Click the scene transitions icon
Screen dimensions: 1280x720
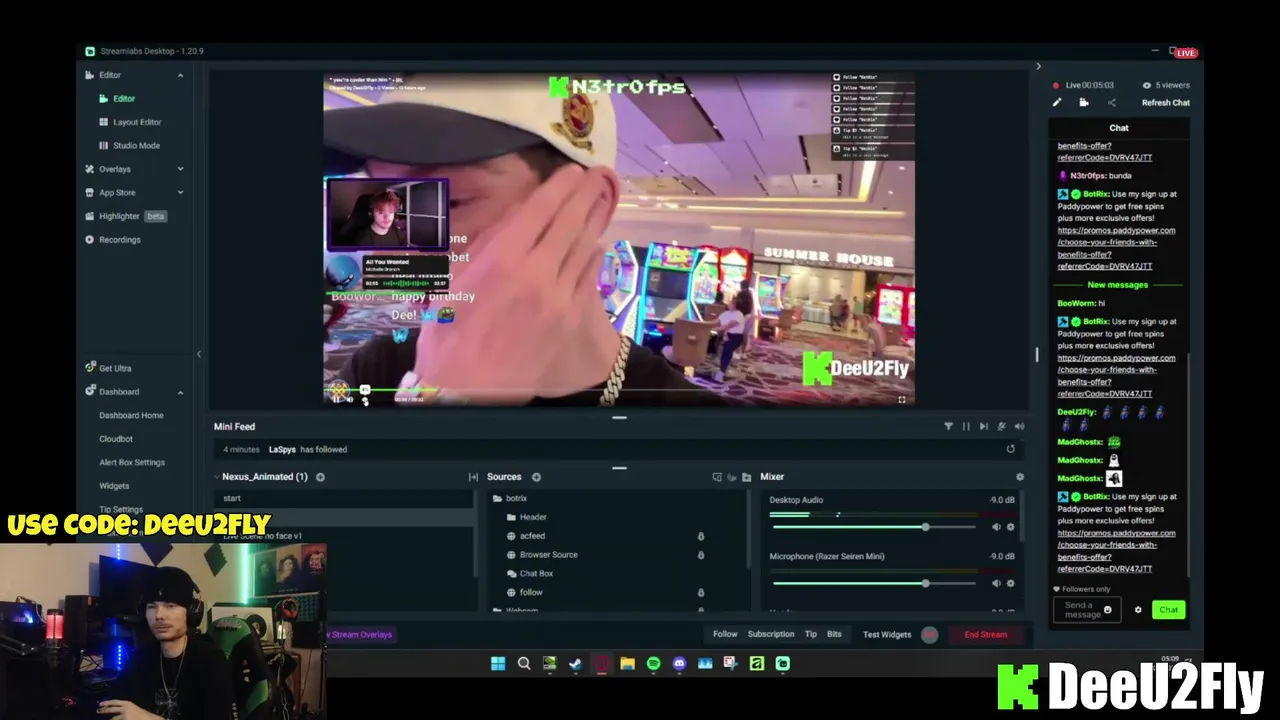pos(473,477)
